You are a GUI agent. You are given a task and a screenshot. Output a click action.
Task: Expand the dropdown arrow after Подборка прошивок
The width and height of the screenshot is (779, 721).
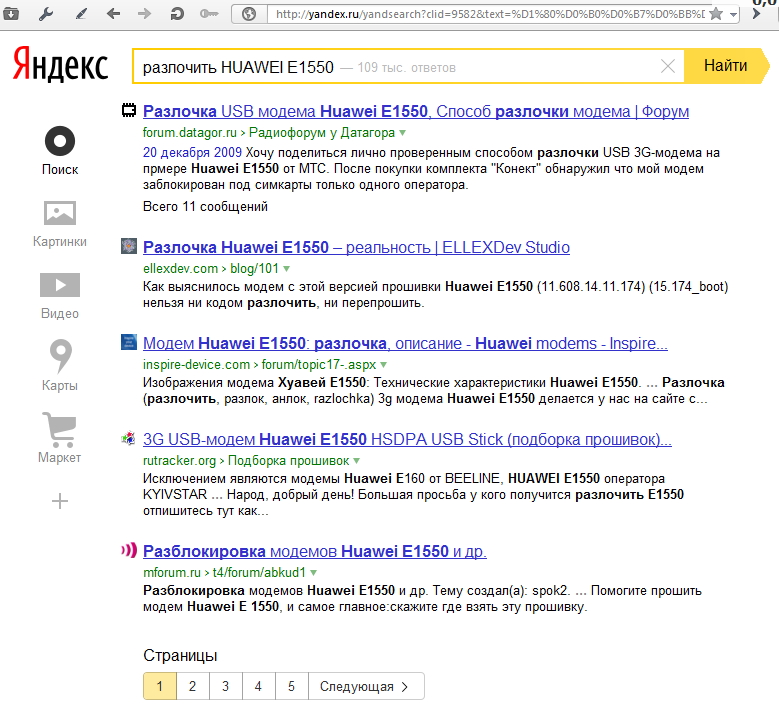tap(356, 461)
